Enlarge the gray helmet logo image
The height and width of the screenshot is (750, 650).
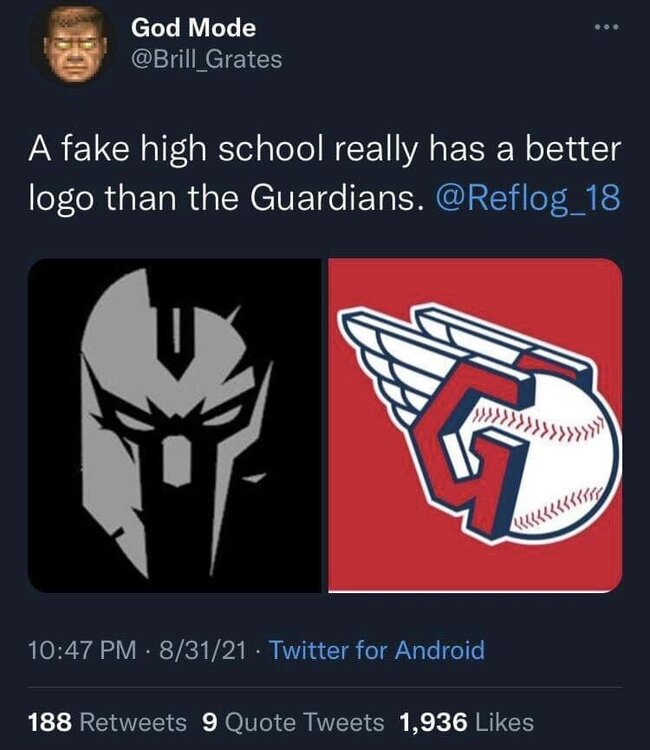point(175,425)
